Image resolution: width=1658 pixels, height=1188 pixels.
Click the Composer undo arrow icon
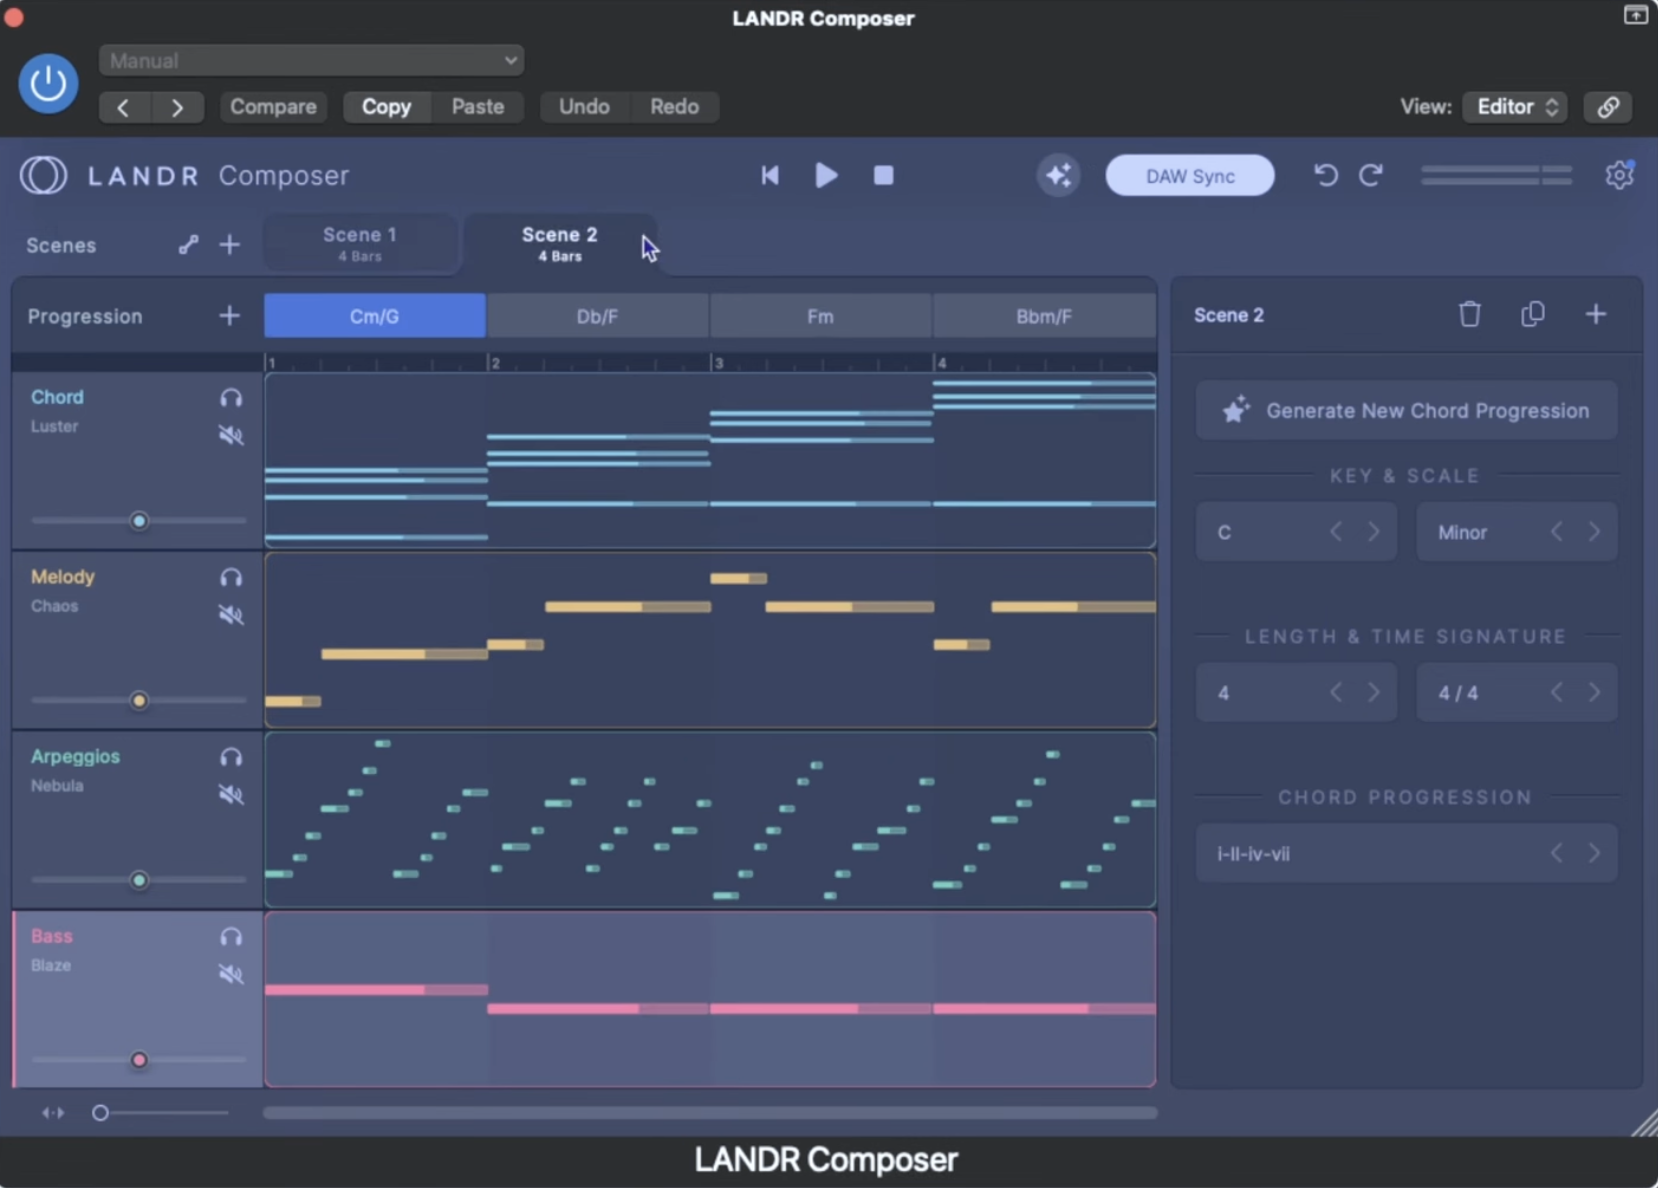(1325, 176)
